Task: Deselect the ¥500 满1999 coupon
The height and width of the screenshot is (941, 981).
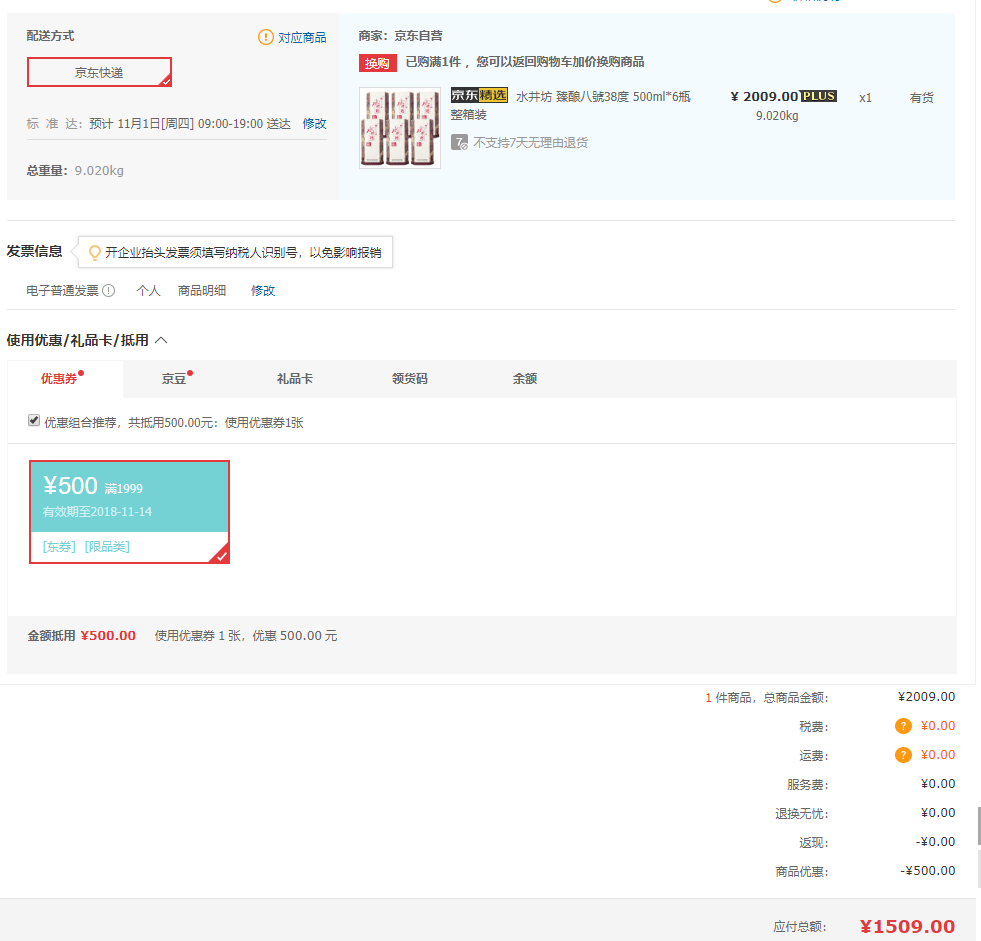Action: click(x=130, y=512)
